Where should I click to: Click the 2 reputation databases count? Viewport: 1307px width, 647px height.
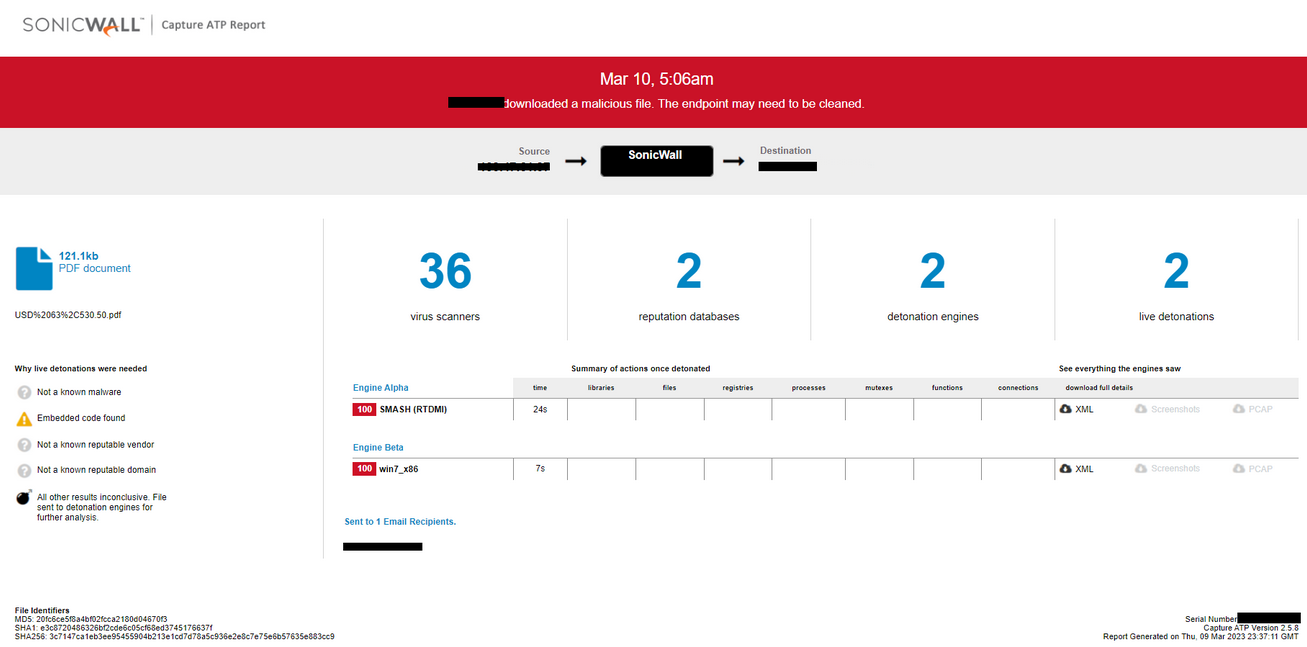click(689, 271)
